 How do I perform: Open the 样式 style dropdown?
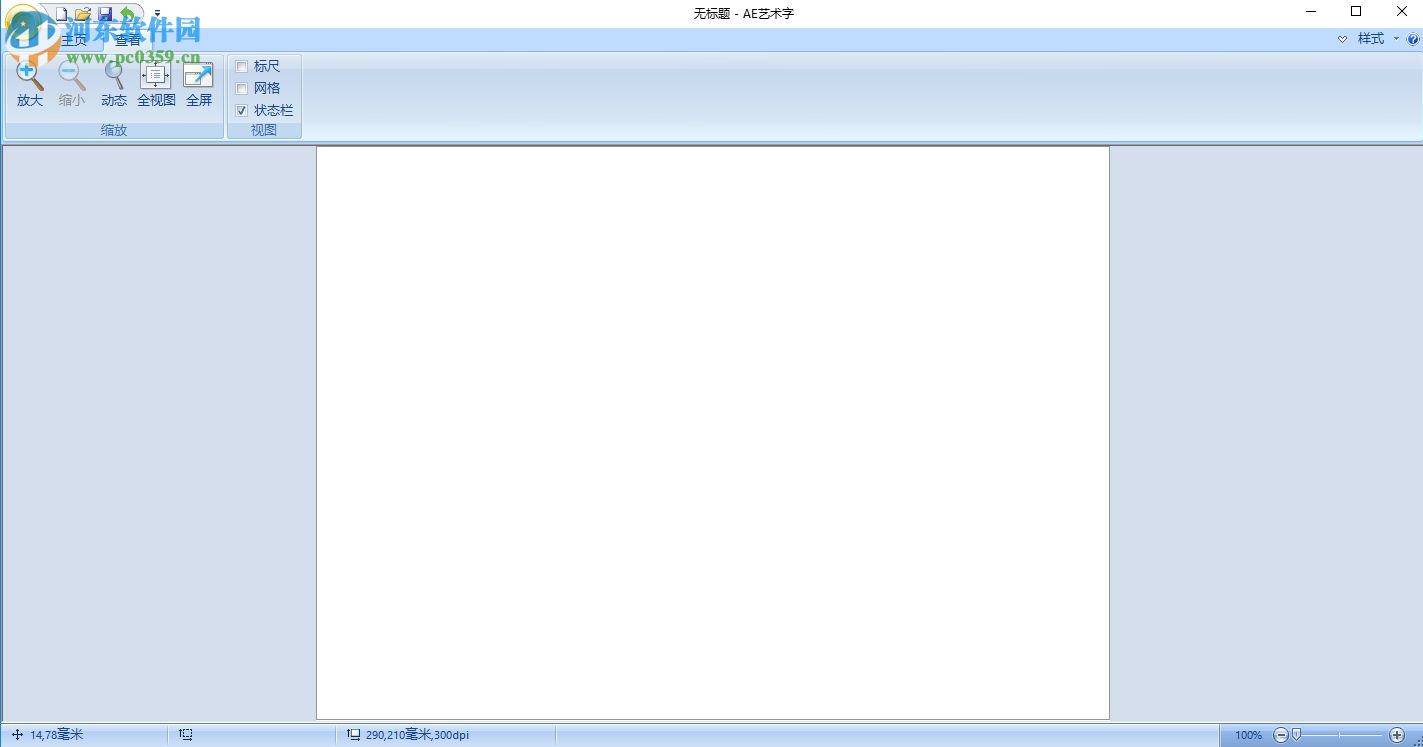click(1377, 39)
